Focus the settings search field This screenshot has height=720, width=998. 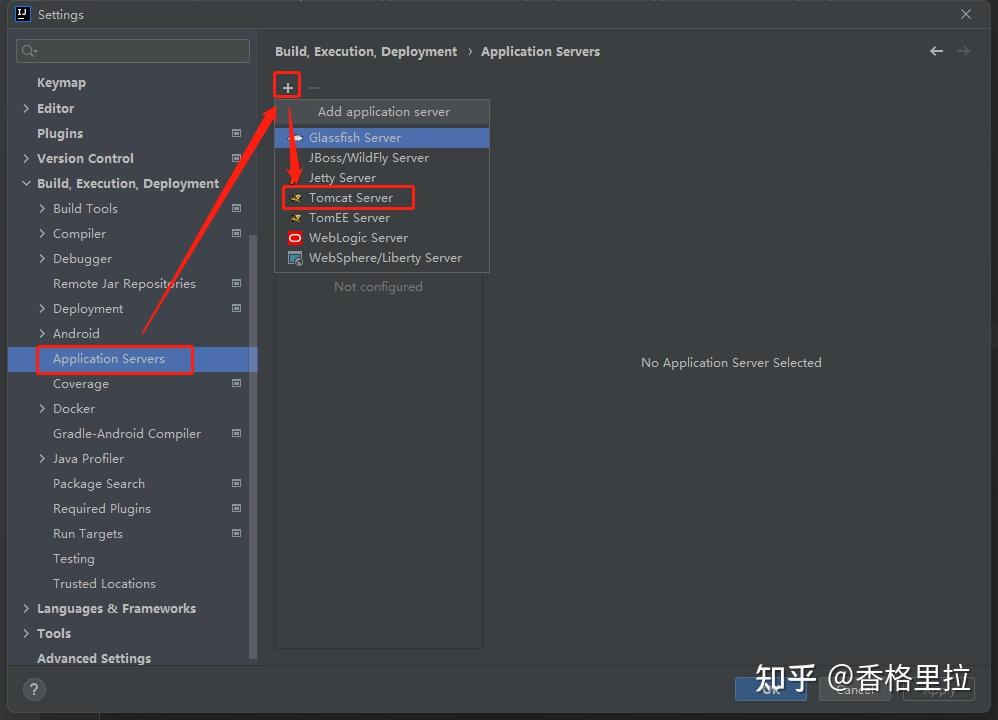pyautogui.click(x=132, y=51)
